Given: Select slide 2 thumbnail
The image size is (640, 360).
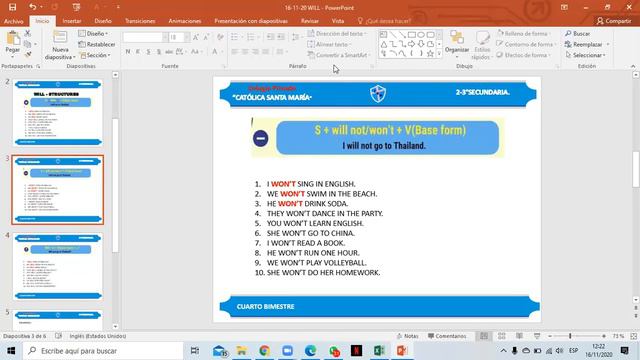Looking at the screenshot, I should (x=58, y=113).
